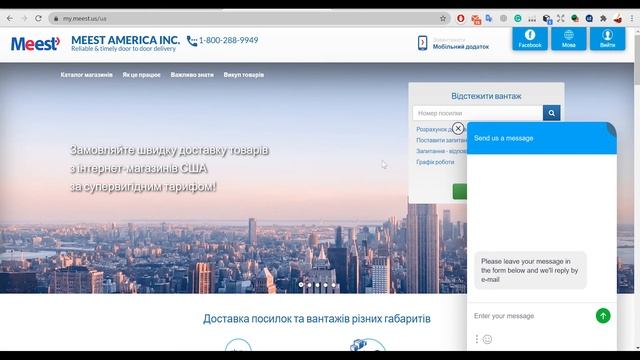Image resolution: width=640 pixels, height=360 pixels.
Task: Click the user account login button
Action: [x=607, y=38]
